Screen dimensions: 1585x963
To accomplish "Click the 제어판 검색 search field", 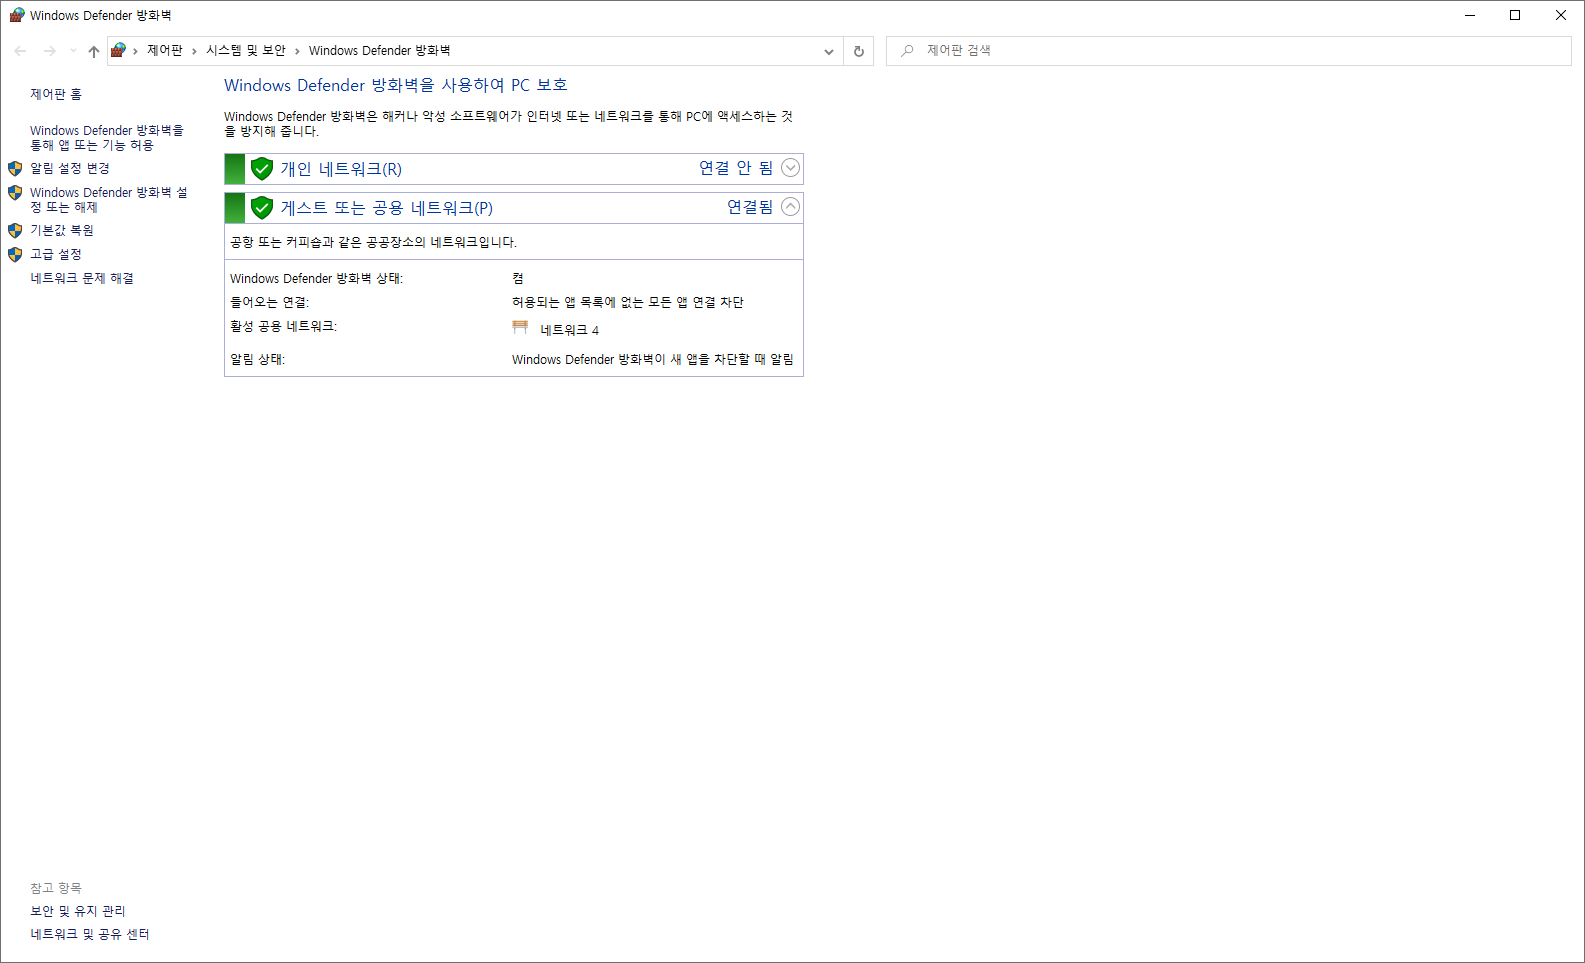I will [1228, 51].
